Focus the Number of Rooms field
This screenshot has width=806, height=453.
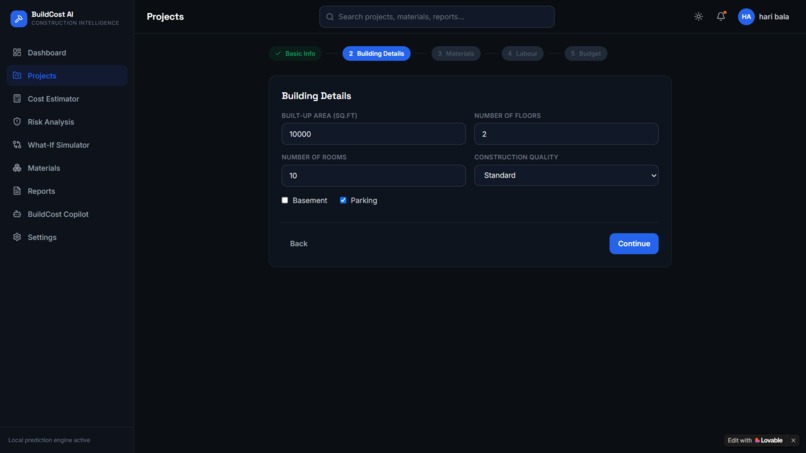click(x=374, y=175)
